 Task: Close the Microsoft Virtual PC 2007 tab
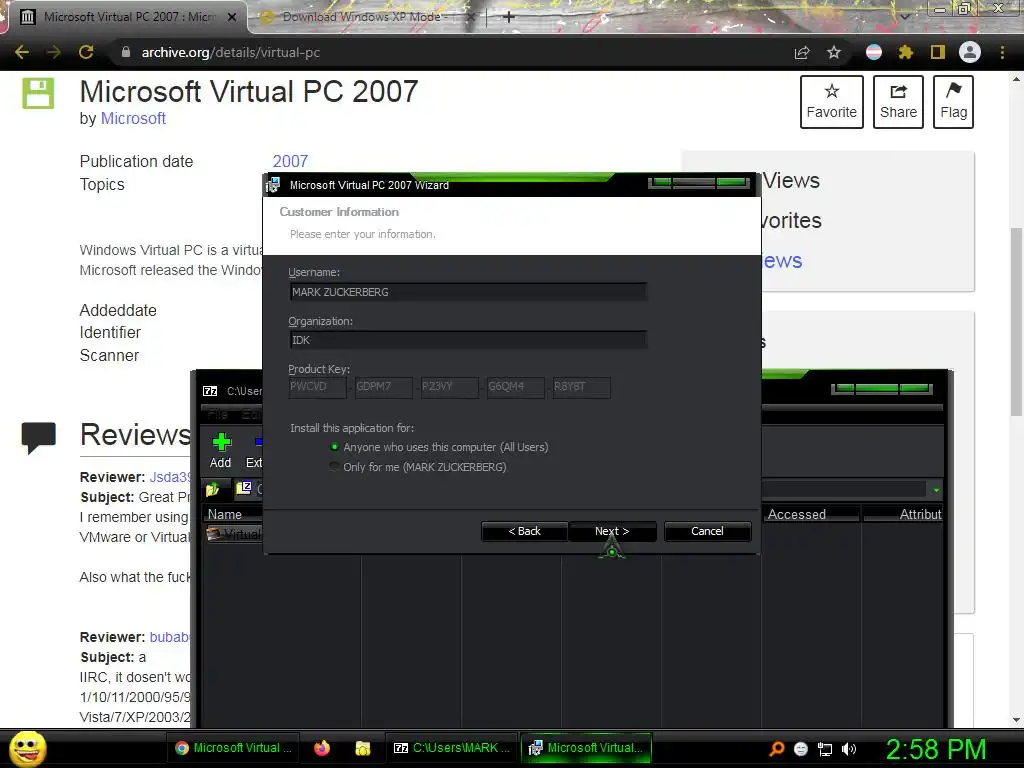coord(232,17)
